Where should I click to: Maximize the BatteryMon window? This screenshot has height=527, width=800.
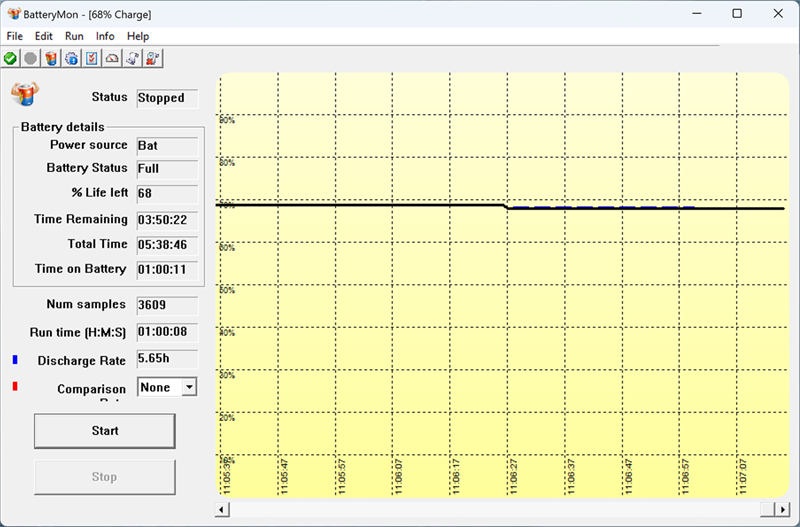coord(737,14)
